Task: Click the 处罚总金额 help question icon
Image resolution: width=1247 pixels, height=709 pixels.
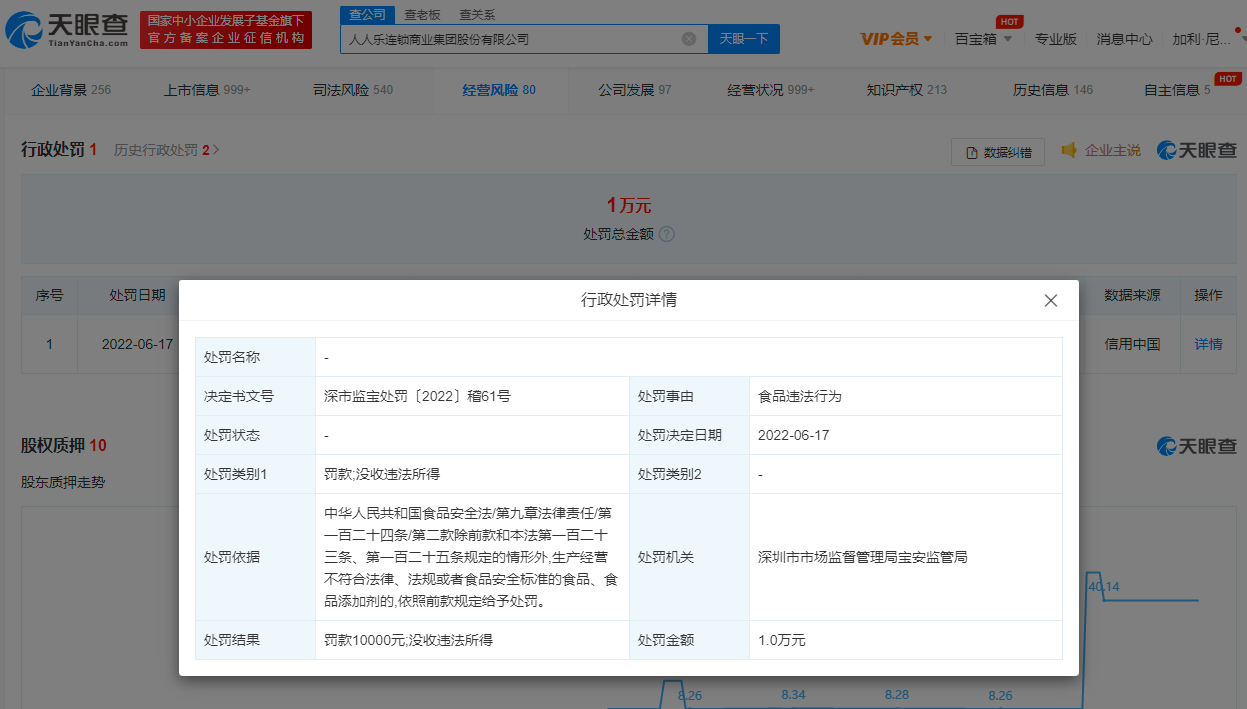Action: pyautogui.click(x=667, y=234)
